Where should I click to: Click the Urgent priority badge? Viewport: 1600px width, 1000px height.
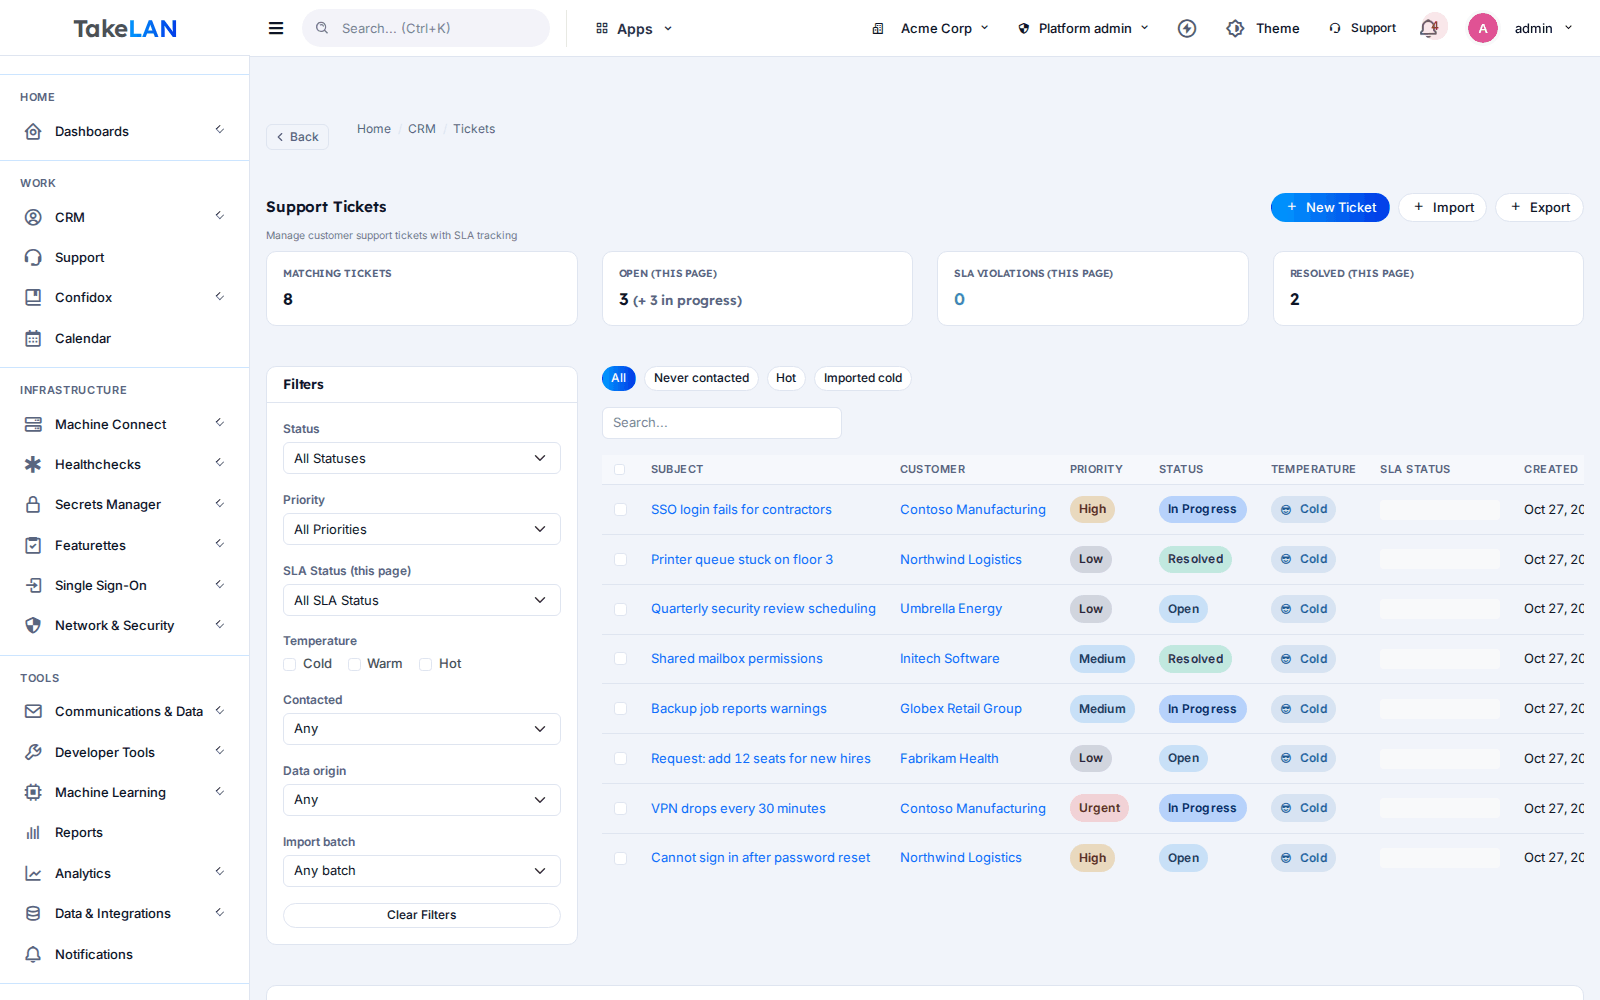(x=1099, y=808)
